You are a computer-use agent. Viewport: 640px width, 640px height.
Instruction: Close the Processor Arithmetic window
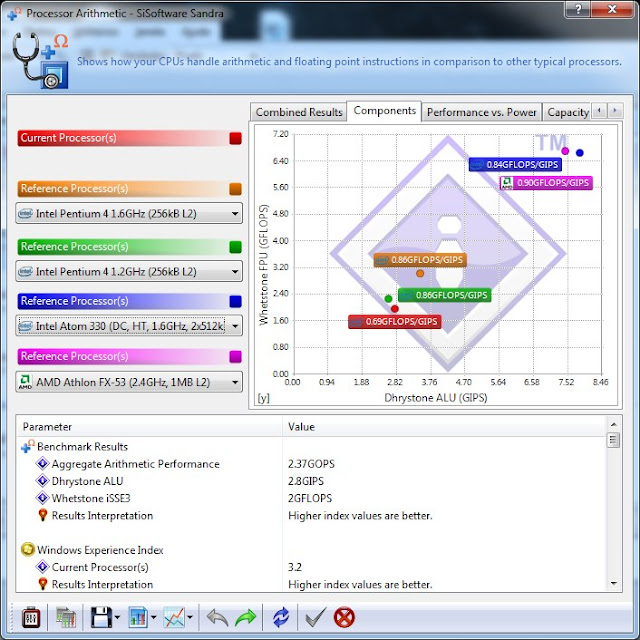[x=611, y=9]
